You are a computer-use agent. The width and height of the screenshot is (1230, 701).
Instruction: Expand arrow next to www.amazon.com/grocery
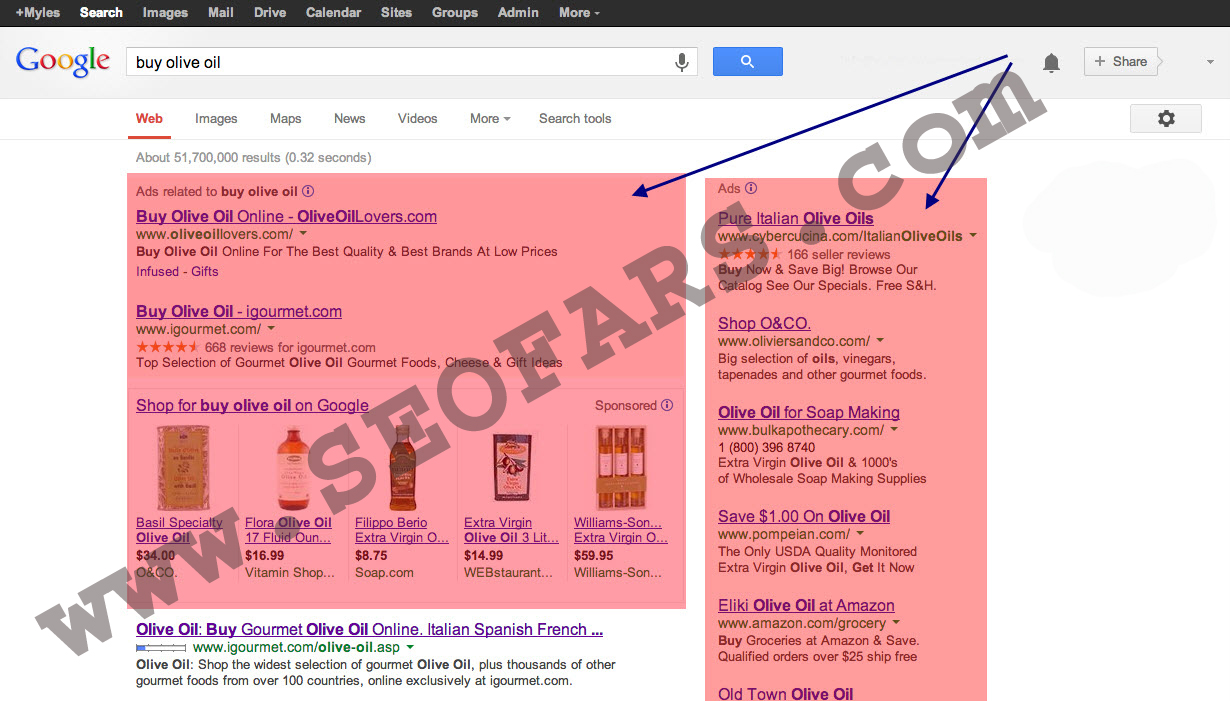click(896, 623)
